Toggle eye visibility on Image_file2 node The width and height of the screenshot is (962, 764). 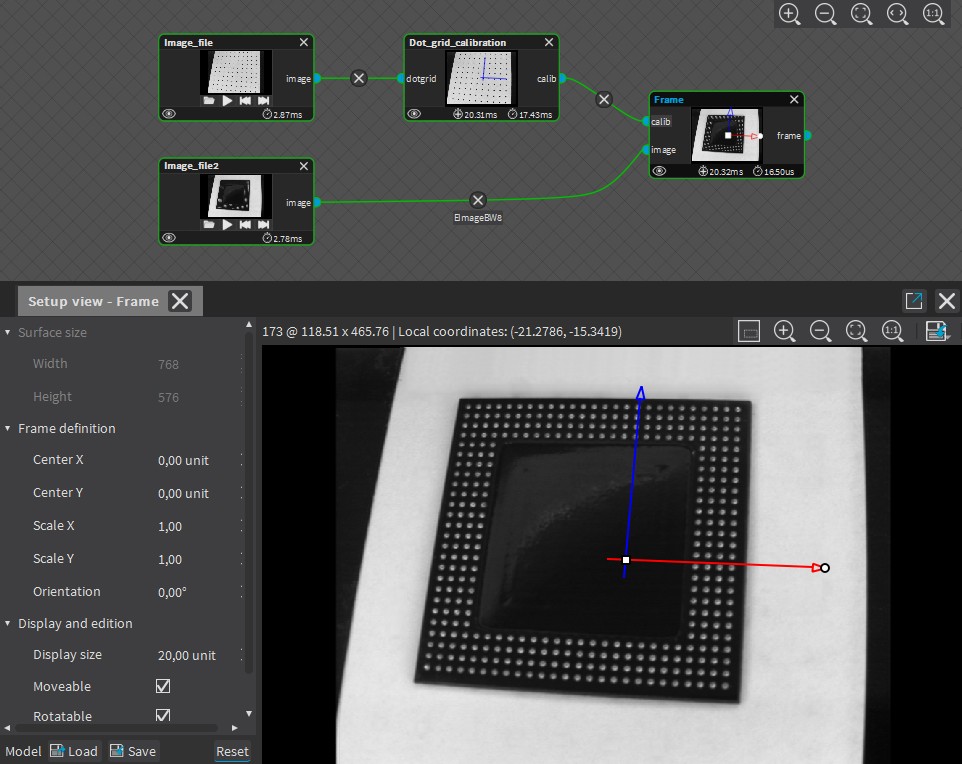tap(169, 238)
